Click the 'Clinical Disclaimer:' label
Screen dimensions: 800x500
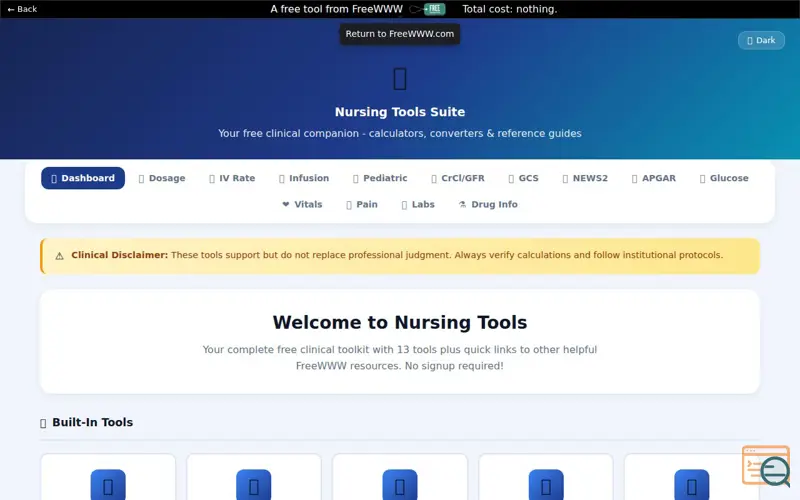pos(119,255)
